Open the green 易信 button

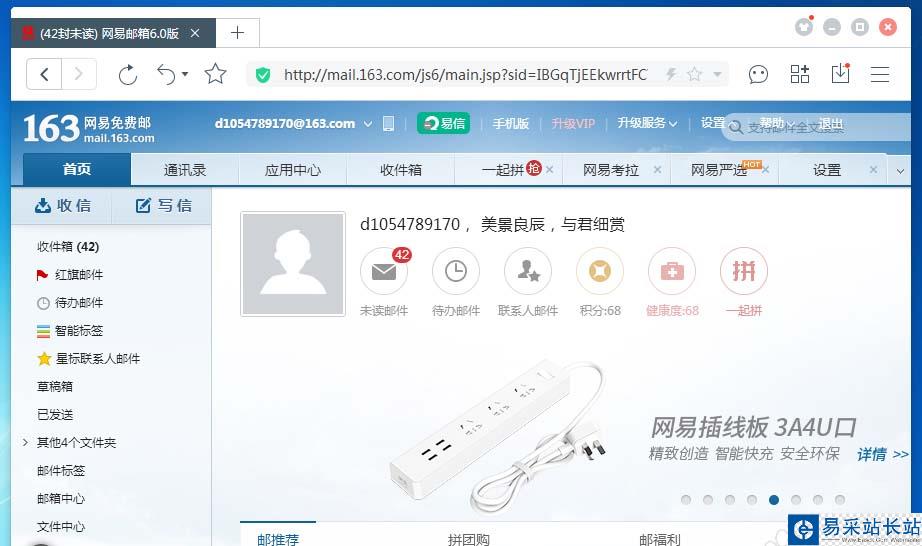(x=443, y=123)
